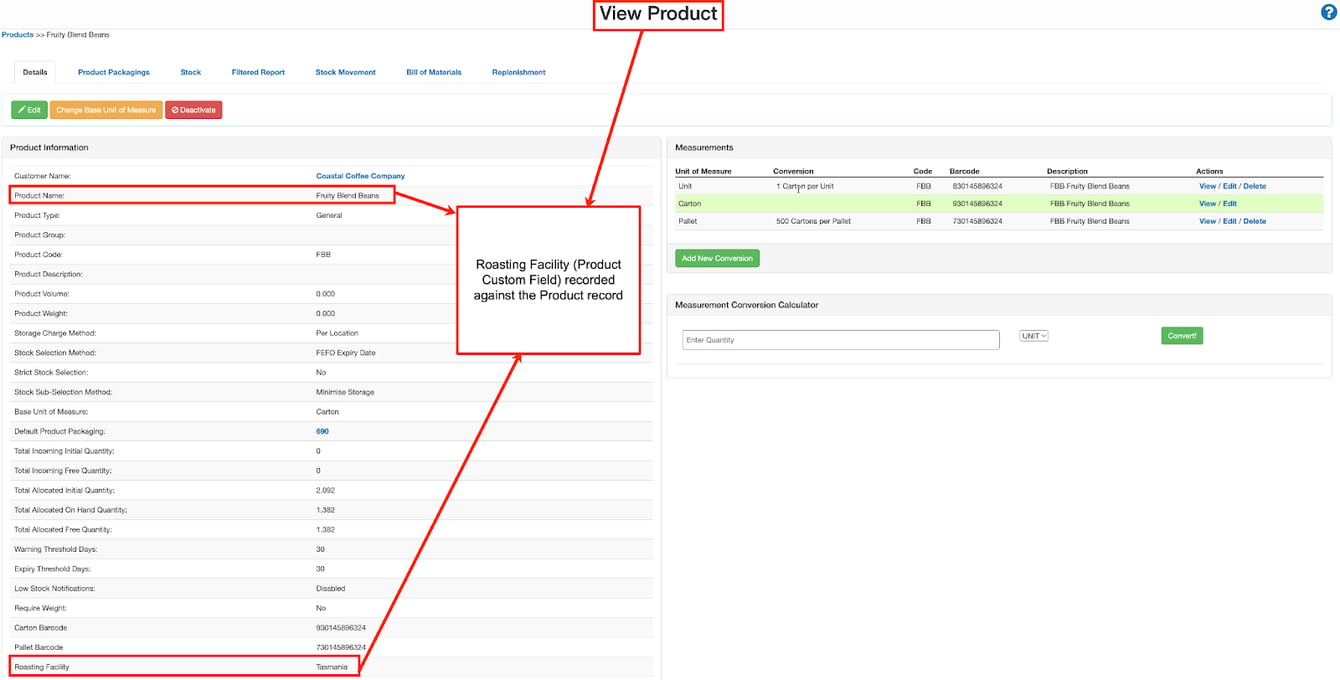Viewport: 1340px width, 680px height.
Task: Open the Product Packagings tab
Action: [x=114, y=72]
